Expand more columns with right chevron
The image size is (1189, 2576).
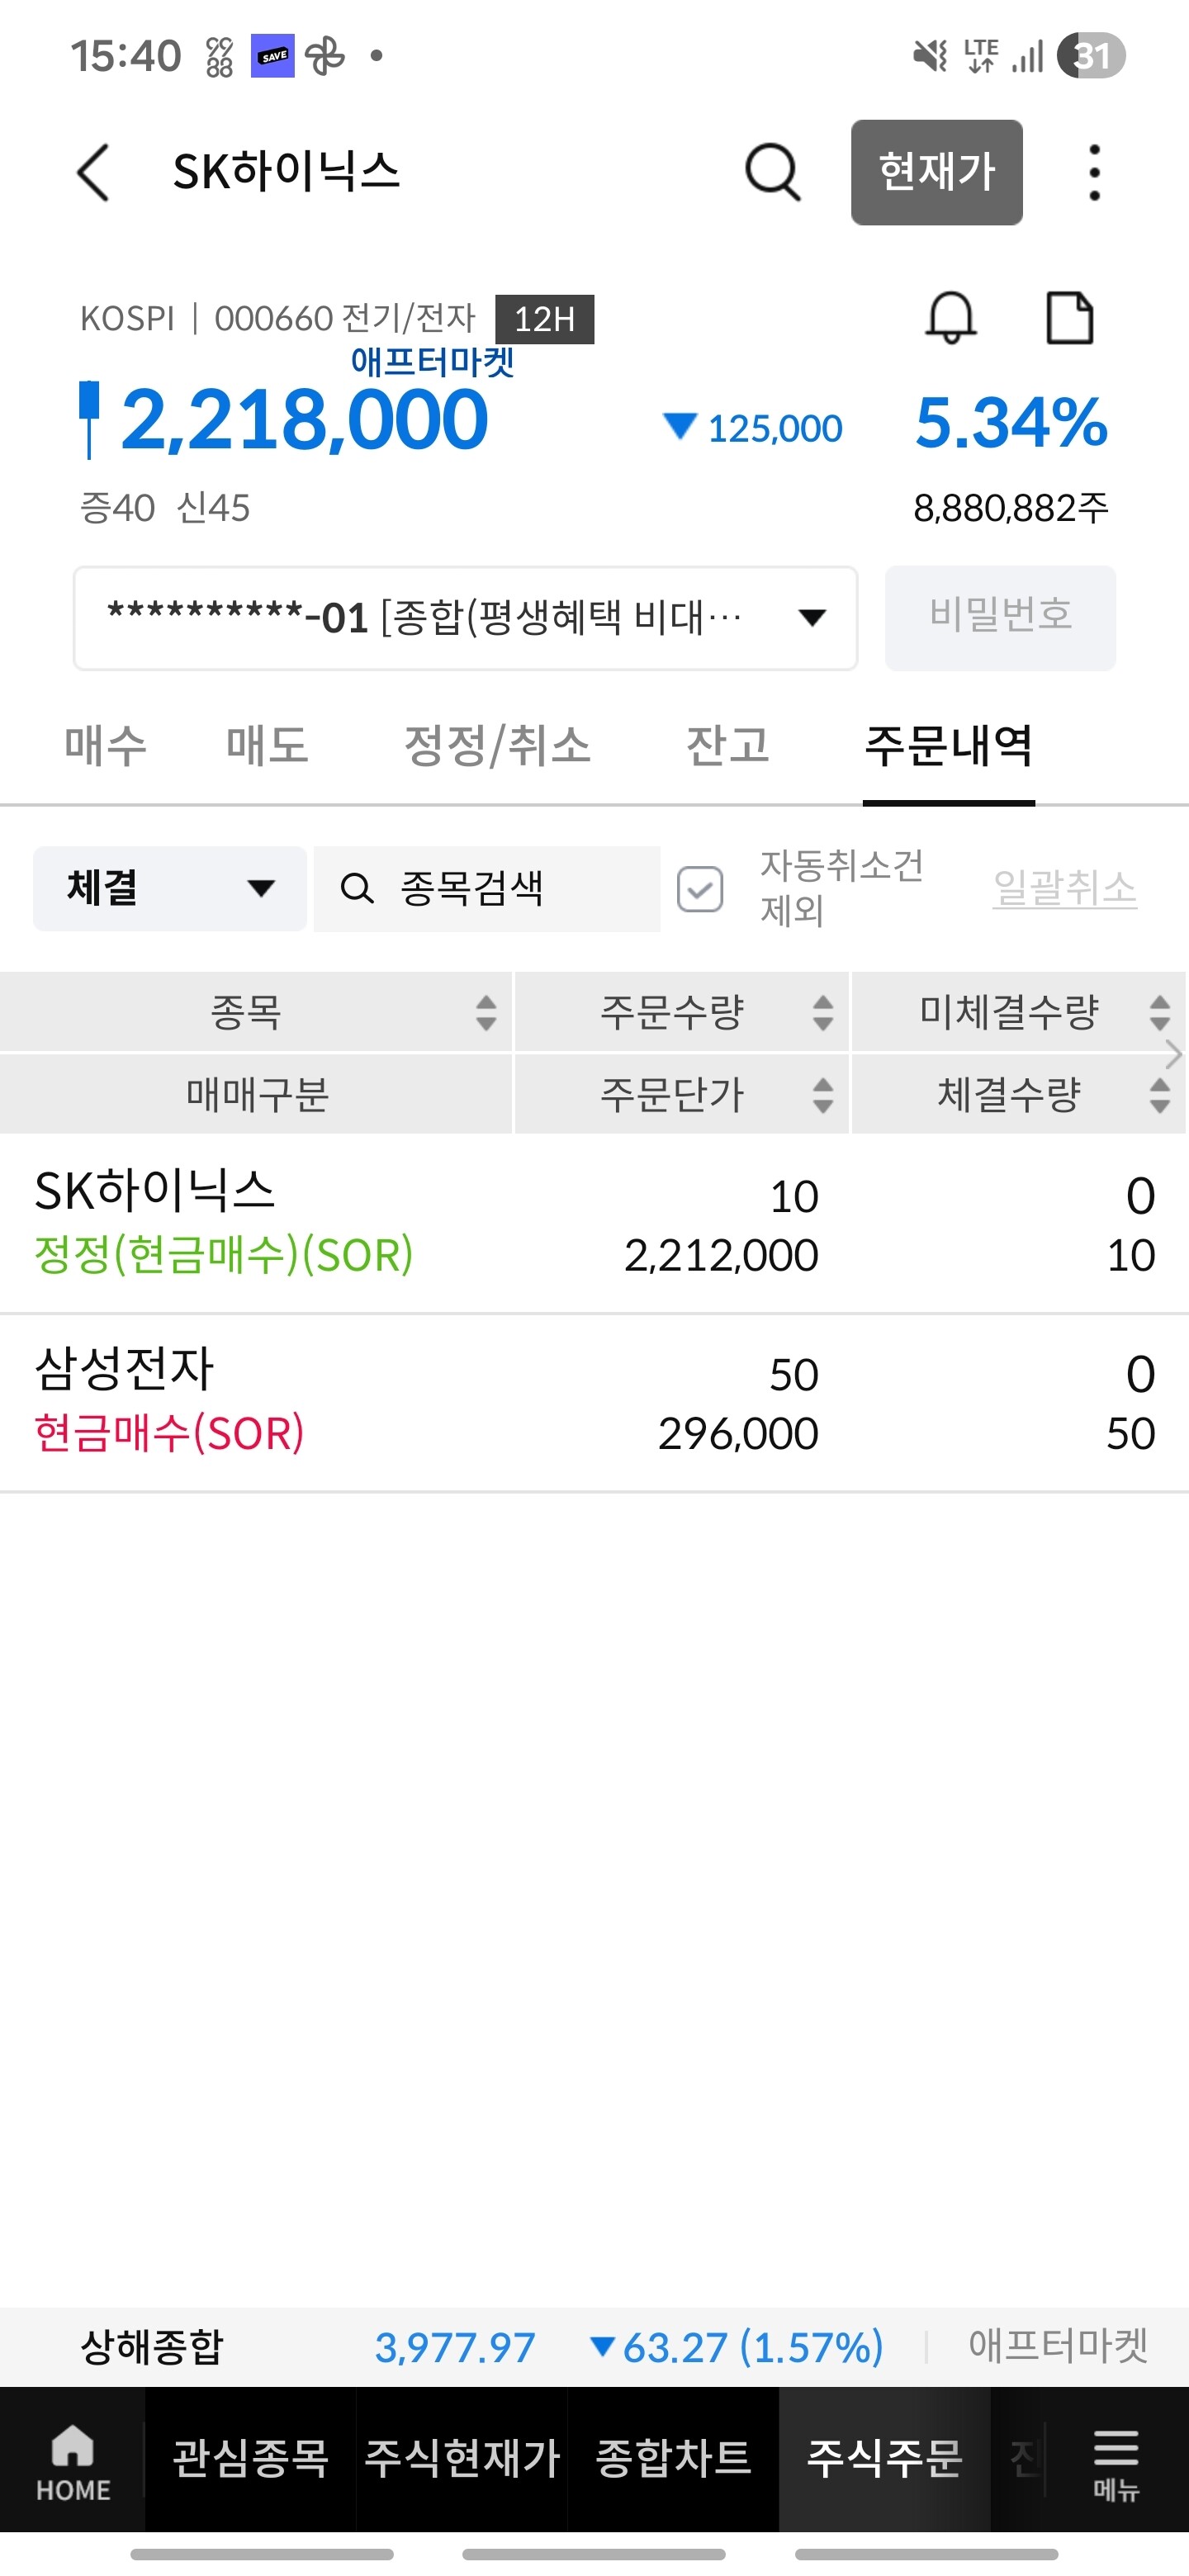tap(1174, 1053)
